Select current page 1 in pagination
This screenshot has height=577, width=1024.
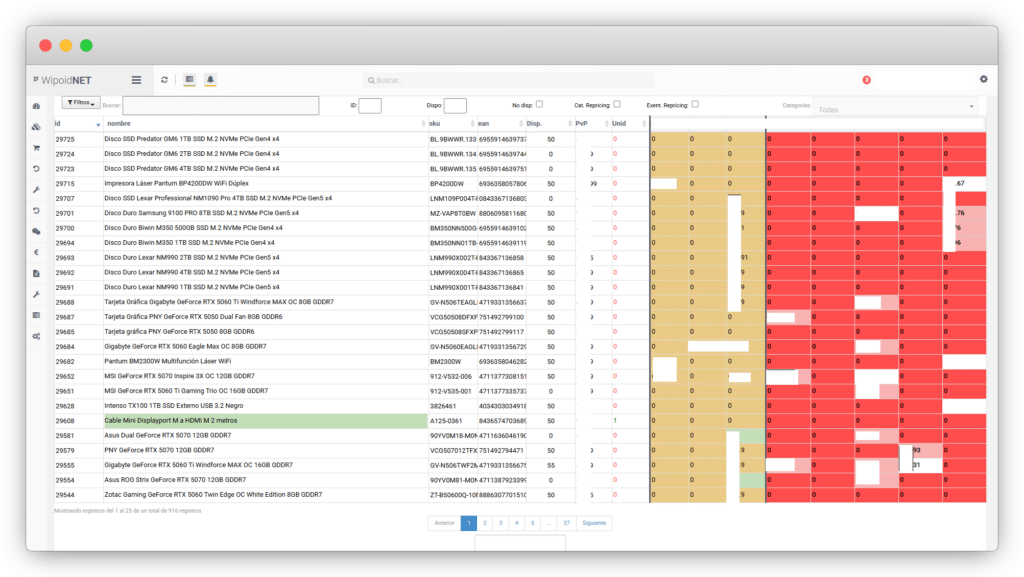coord(469,523)
